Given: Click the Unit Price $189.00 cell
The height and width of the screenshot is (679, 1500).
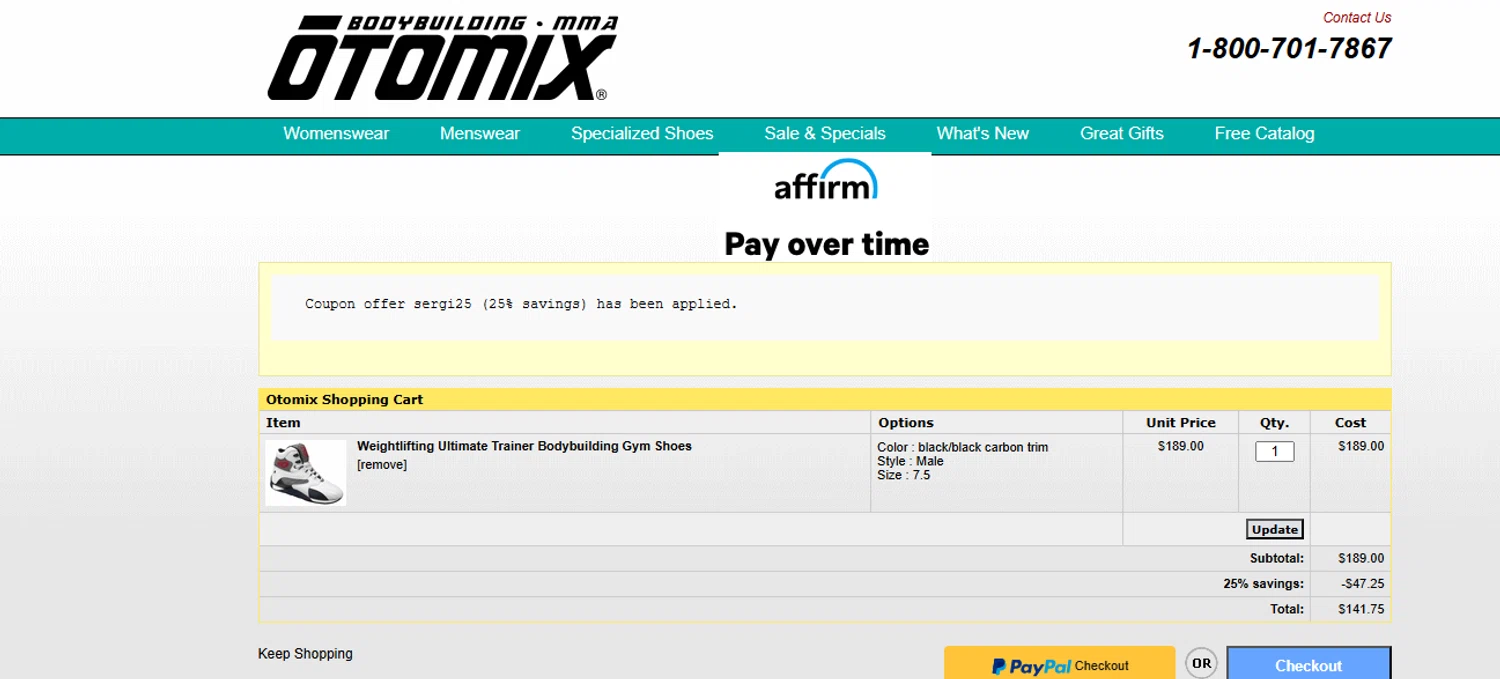Looking at the screenshot, I should point(1181,446).
